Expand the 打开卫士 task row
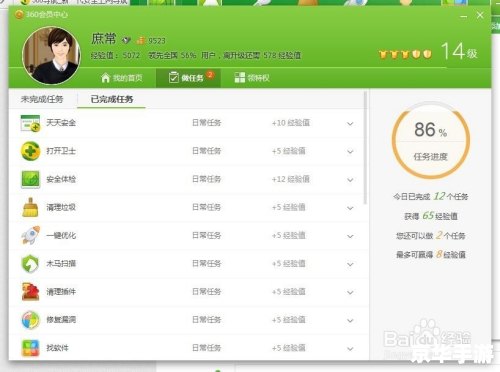The image size is (500, 372). coord(350,152)
